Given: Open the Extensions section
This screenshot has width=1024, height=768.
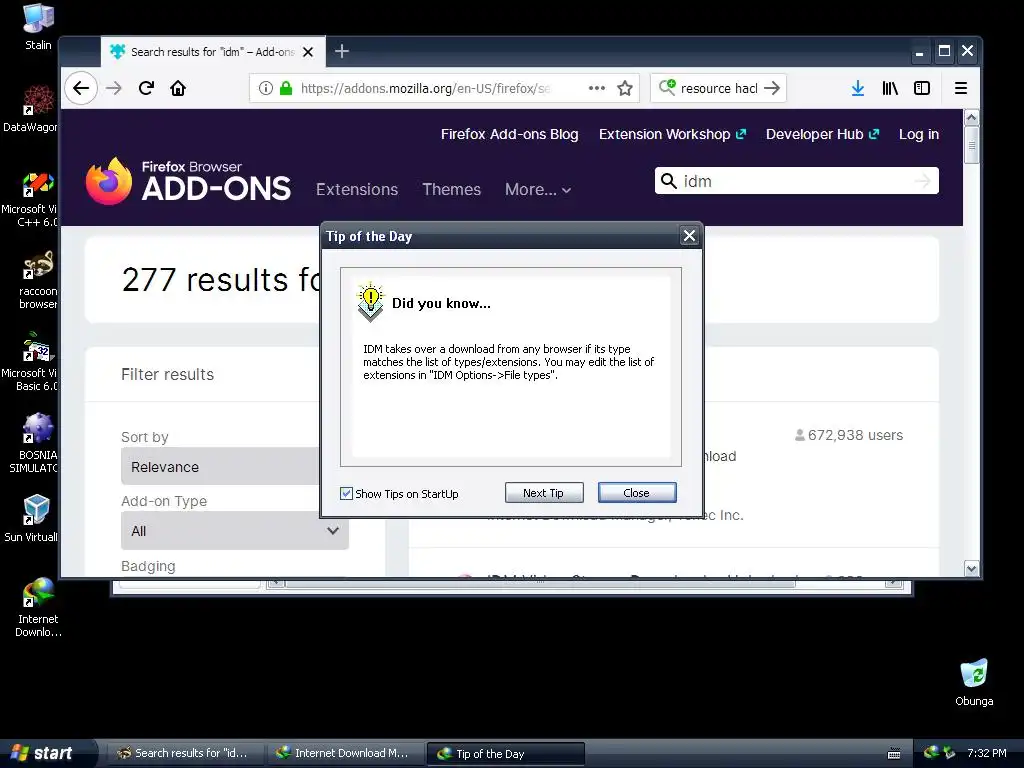Looking at the screenshot, I should click(357, 189).
